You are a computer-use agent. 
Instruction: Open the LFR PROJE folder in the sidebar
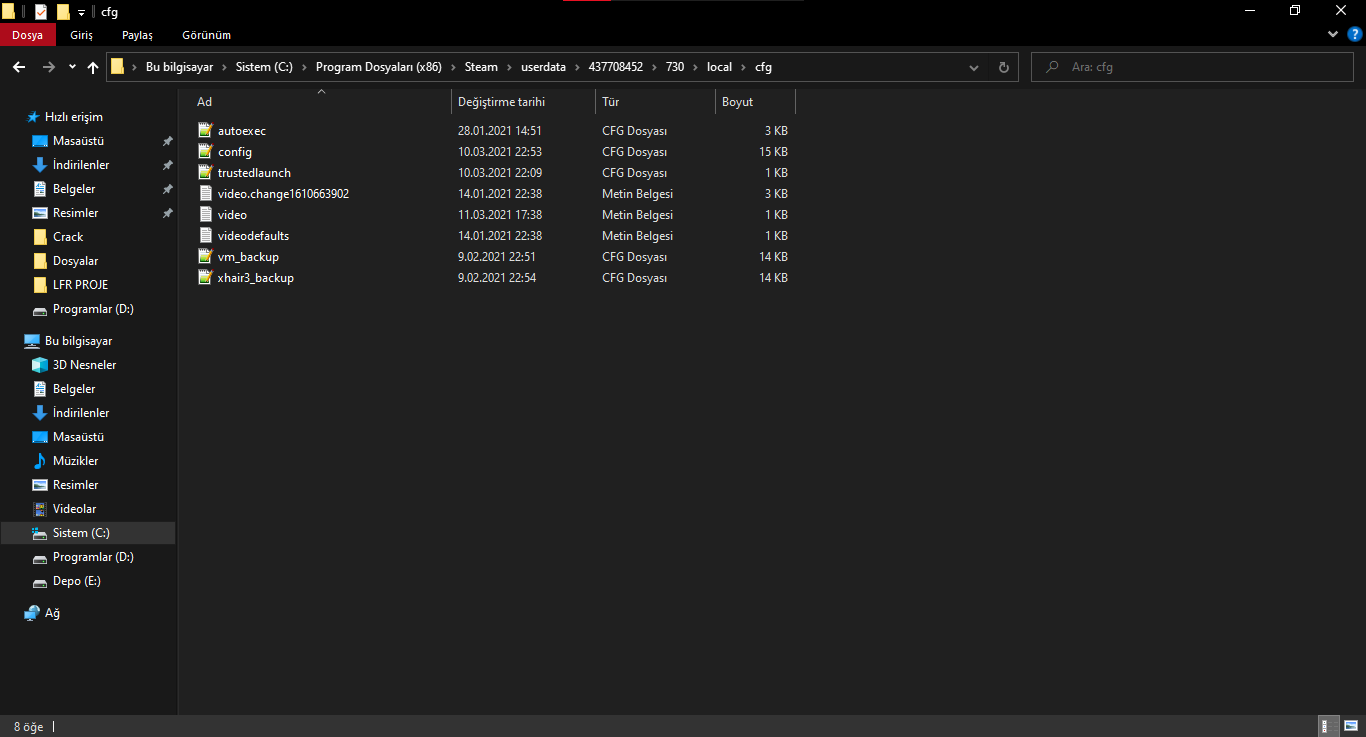tap(80, 285)
